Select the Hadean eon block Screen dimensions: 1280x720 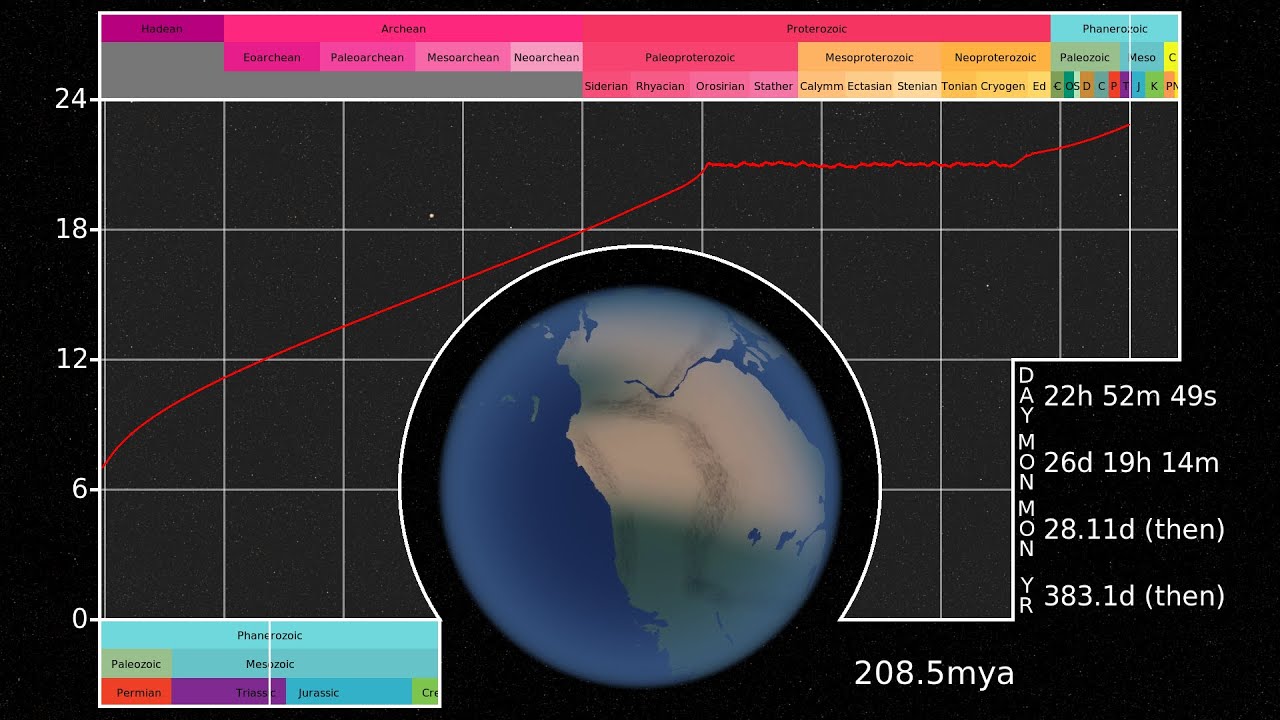pos(162,29)
